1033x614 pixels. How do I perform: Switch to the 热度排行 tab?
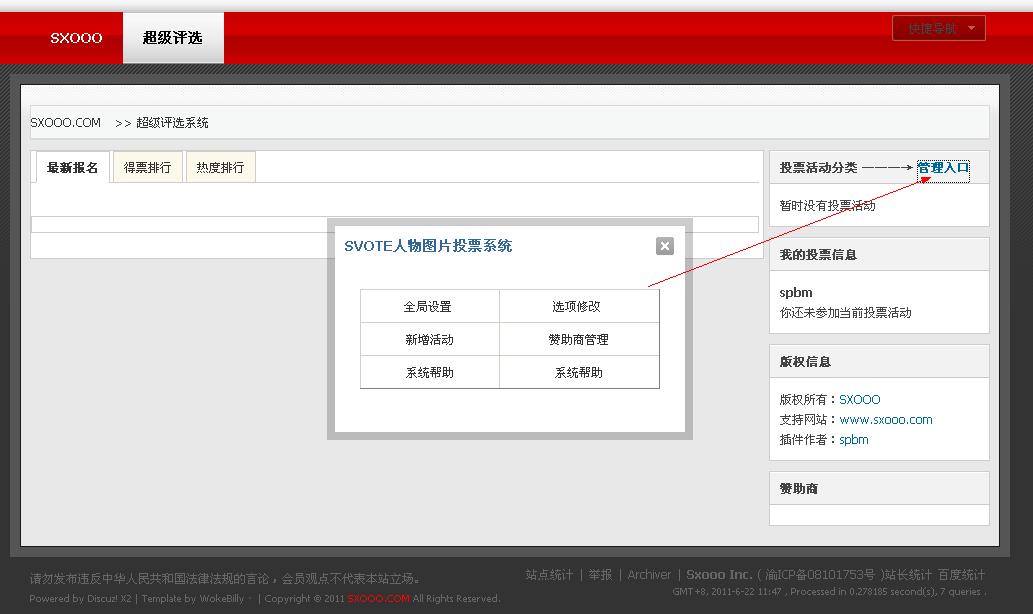click(x=220, y=166)
